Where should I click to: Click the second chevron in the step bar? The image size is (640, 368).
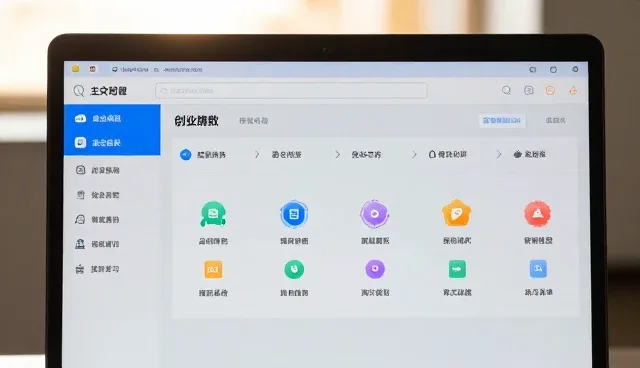pyautogui.click(x=337, y=155)
